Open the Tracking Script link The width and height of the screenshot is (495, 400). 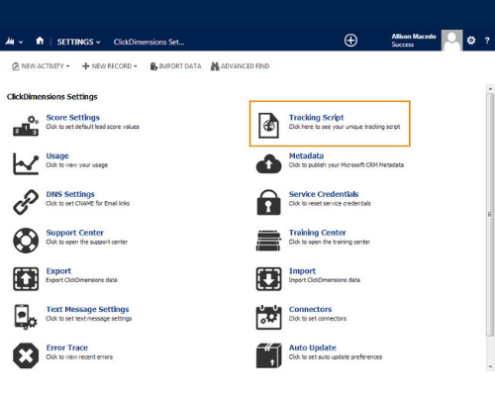tap(316, 117)
